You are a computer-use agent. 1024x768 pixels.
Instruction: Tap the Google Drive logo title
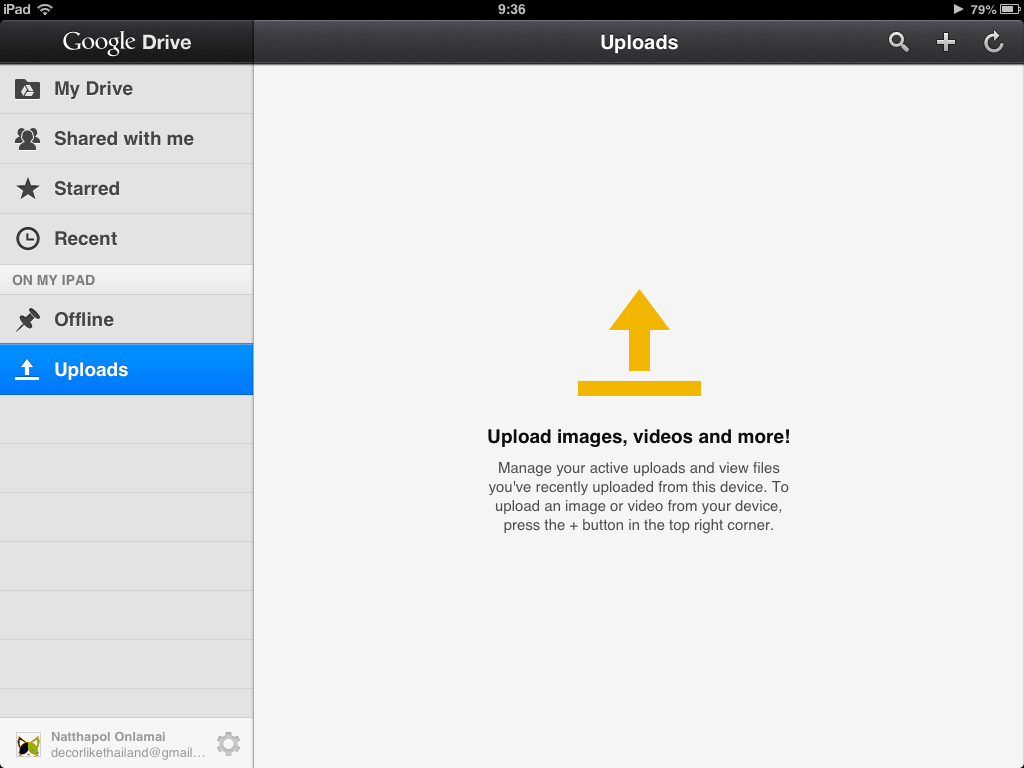(127, 42)
